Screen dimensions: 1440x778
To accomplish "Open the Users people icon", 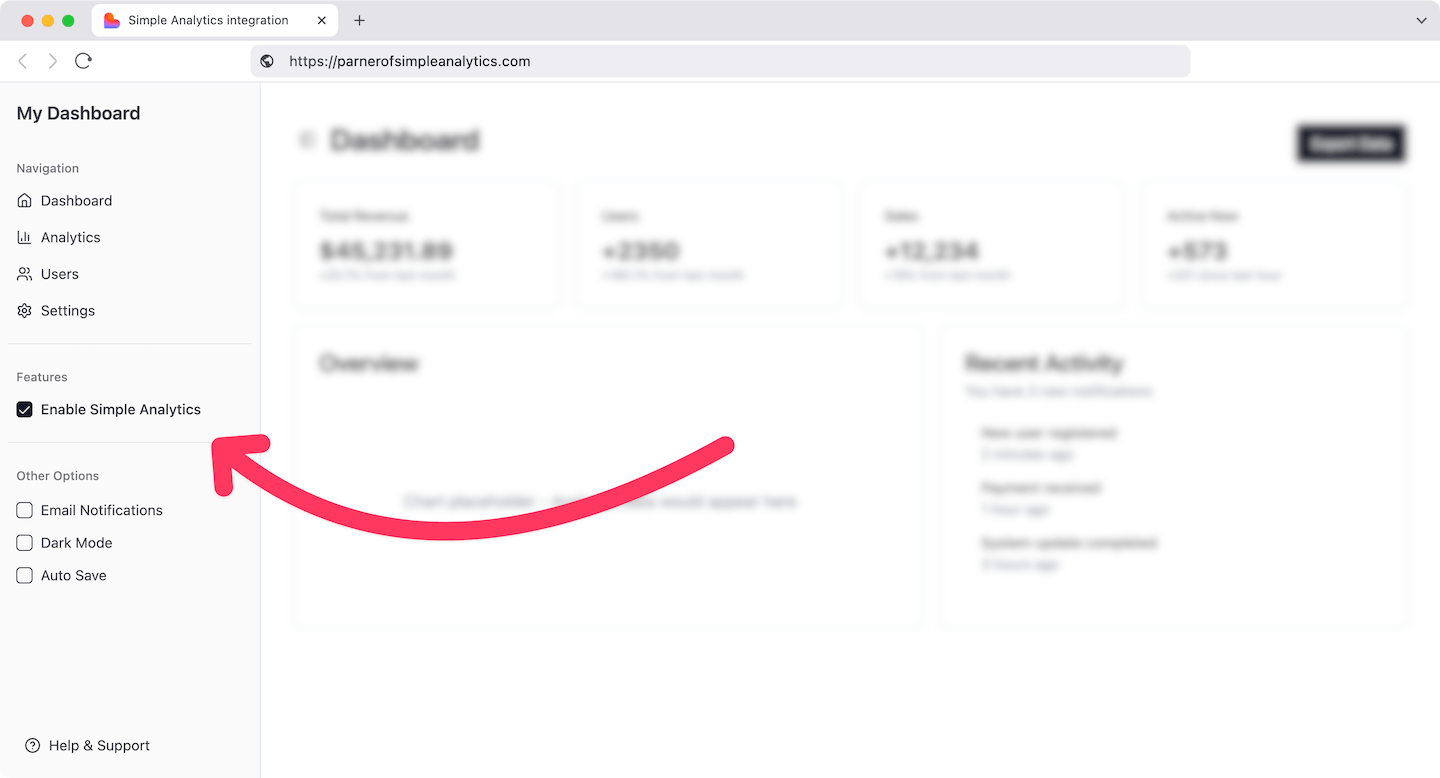I will (x=25, y=274).
